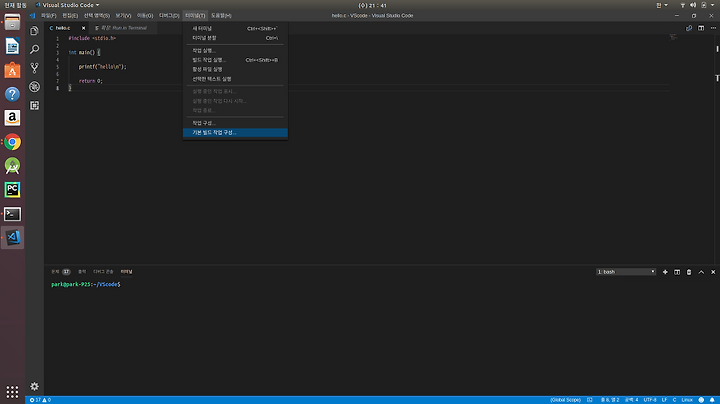
Task: Launch PyCharm from the dock
Action: point(12,190)
